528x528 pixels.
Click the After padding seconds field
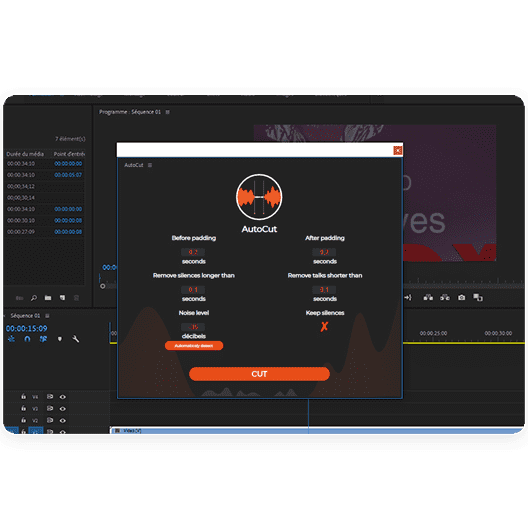click(324, 252)
